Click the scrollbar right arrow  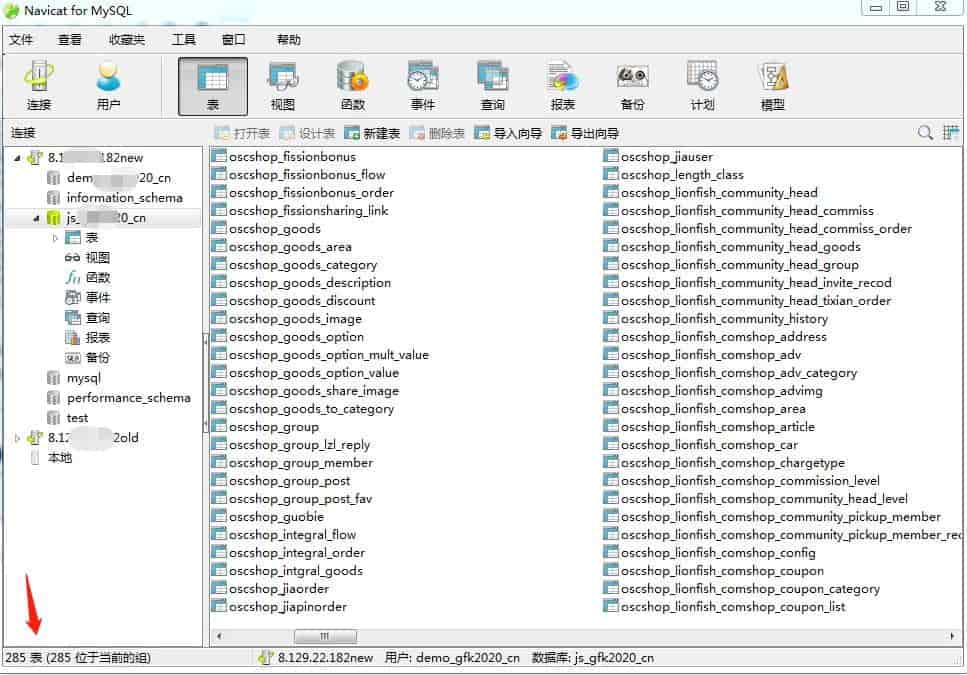pyautogui.click(x=953, y=636)
